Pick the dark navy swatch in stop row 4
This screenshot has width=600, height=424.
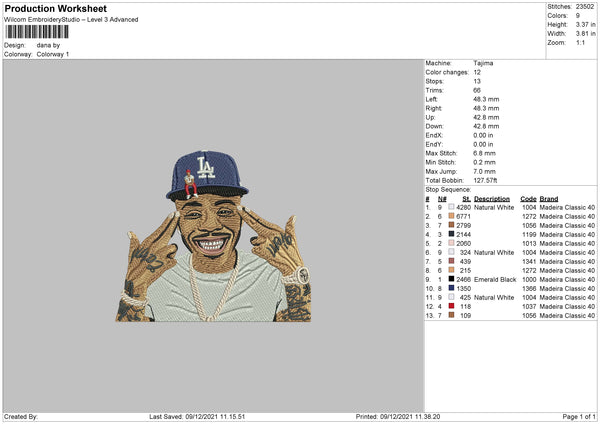click(451, 234)
